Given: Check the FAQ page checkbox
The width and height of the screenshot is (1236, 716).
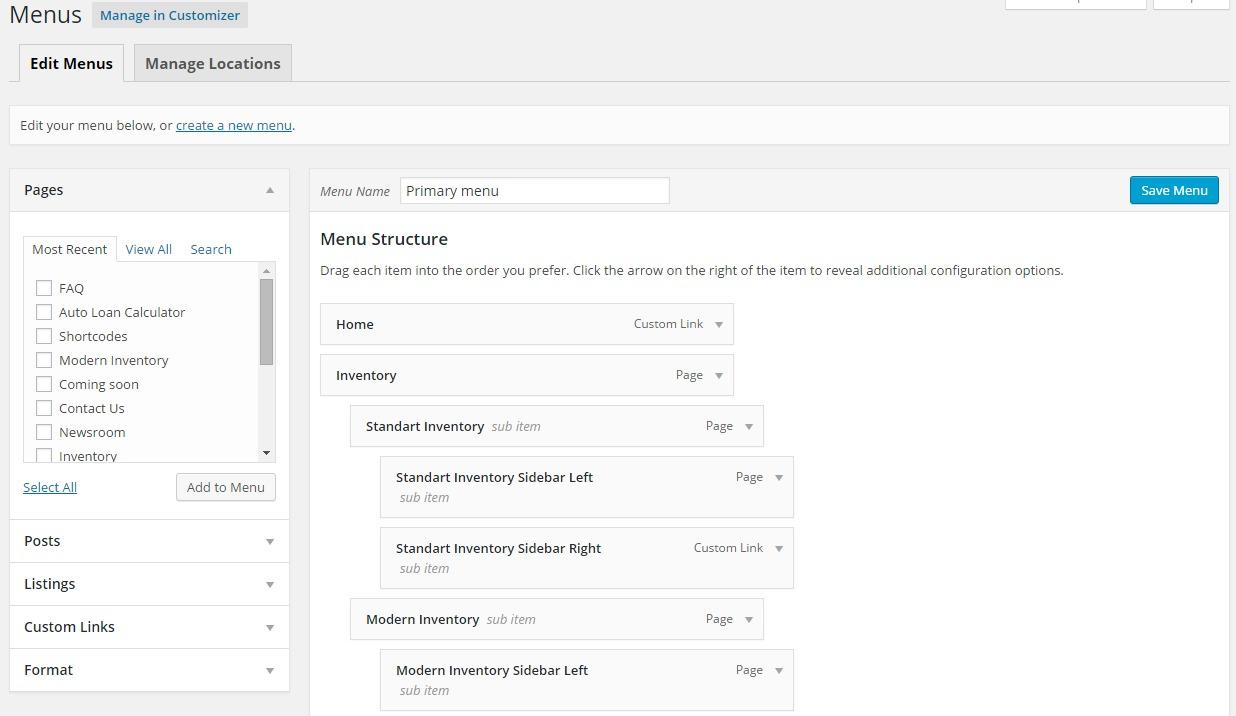Looking at the screenshot, I should tap(44, 288).
